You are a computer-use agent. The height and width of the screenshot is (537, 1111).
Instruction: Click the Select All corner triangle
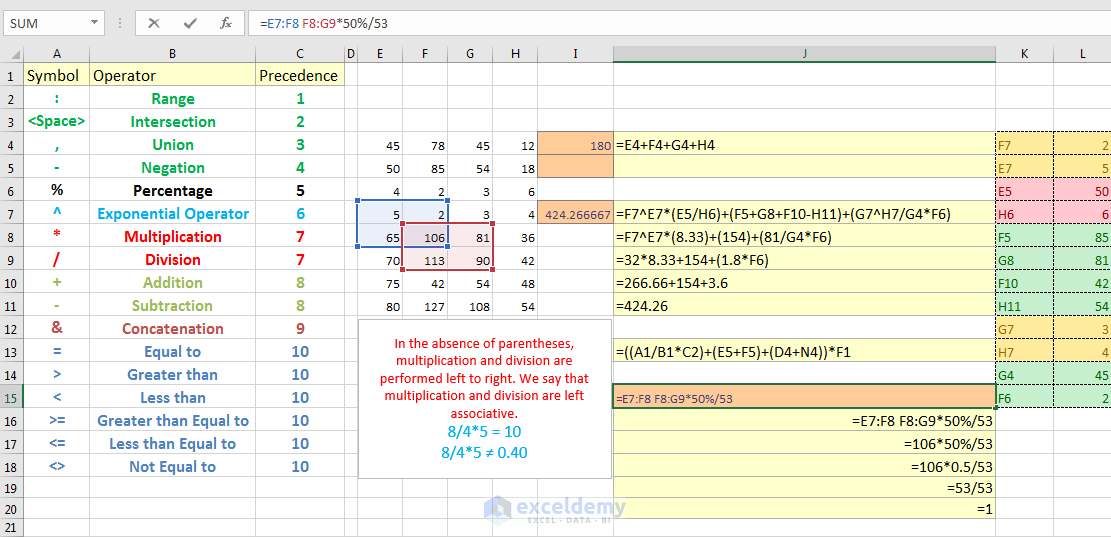(13, 54)
